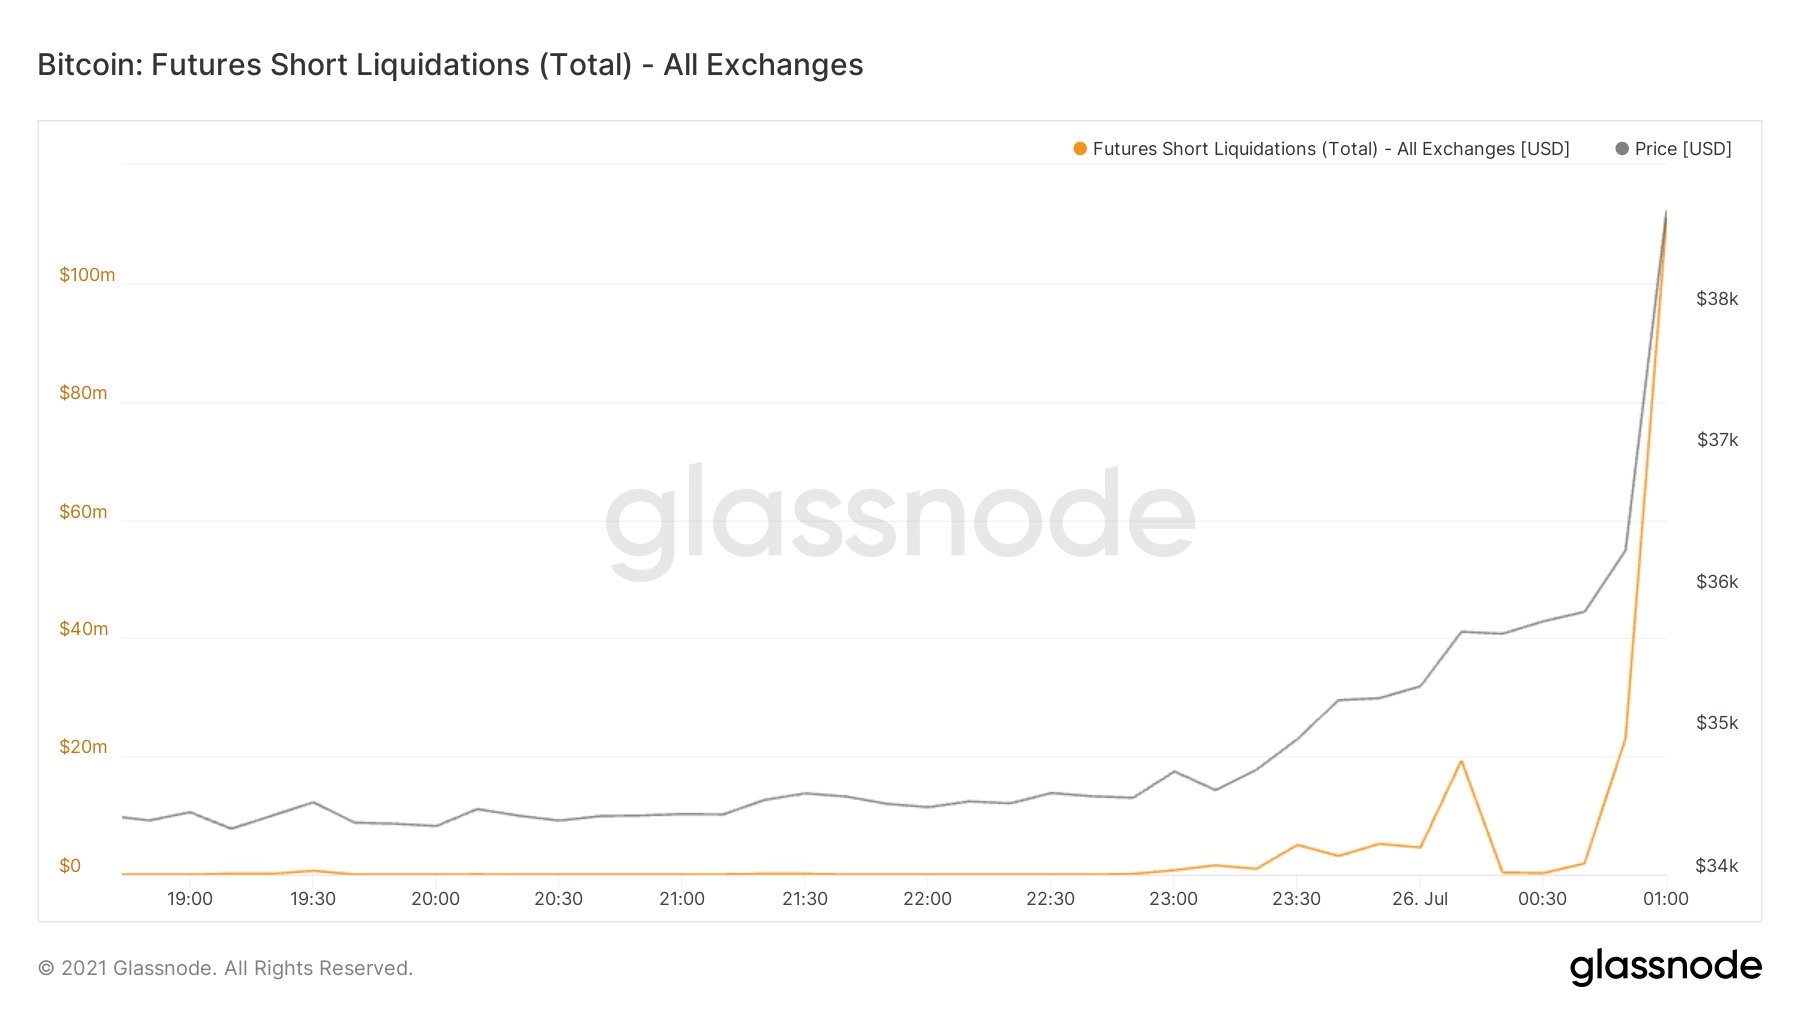Click the $20m left axis label
Screen dimensions: 1800x1013
coord(83,747)
